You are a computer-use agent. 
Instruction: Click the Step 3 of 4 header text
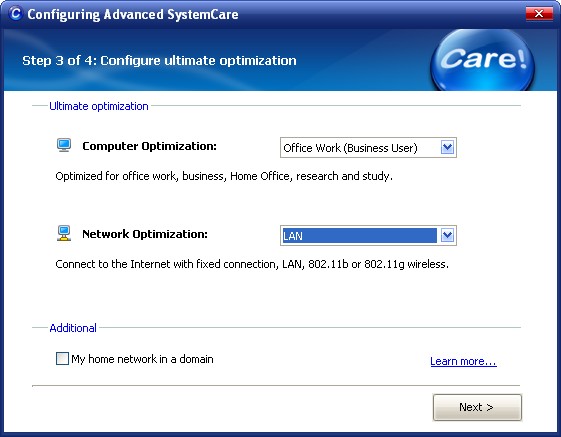point(159,60)
